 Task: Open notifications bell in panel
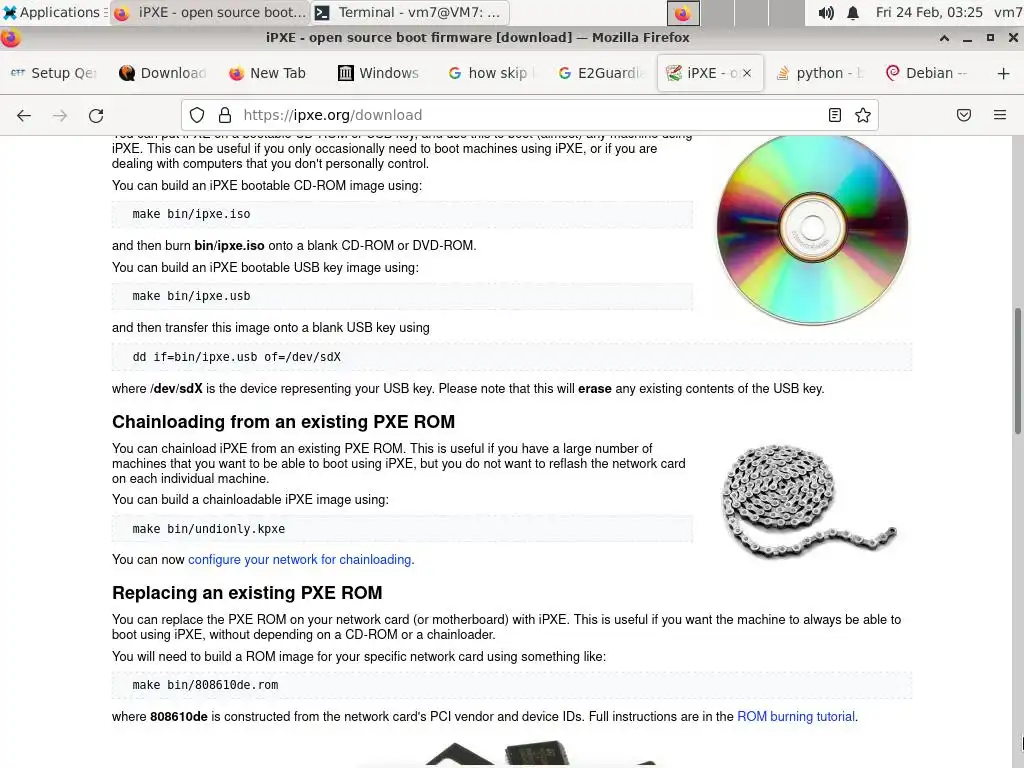click(x=853, y=12)
